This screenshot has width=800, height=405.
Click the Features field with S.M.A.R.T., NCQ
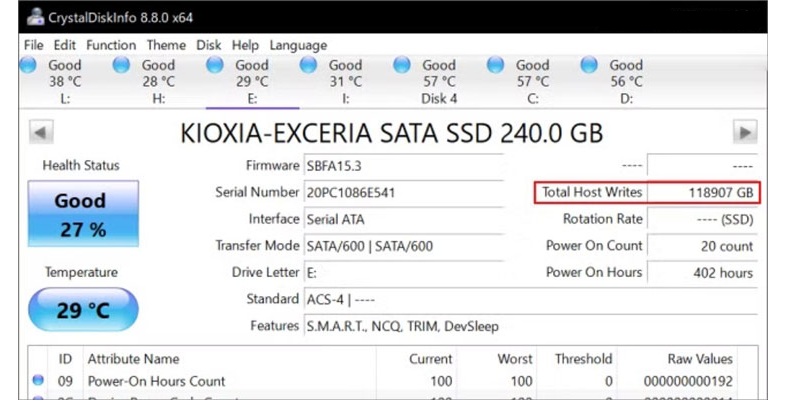531,326
